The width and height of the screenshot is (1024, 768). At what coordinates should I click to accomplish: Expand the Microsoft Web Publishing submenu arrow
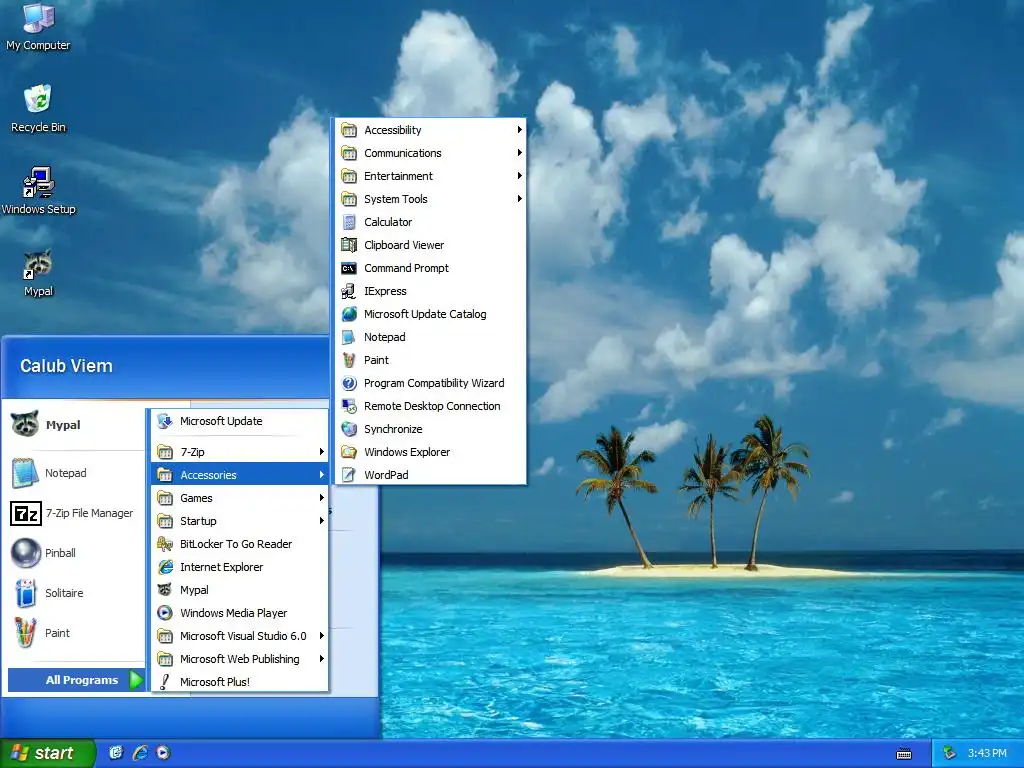coord(321,658)
